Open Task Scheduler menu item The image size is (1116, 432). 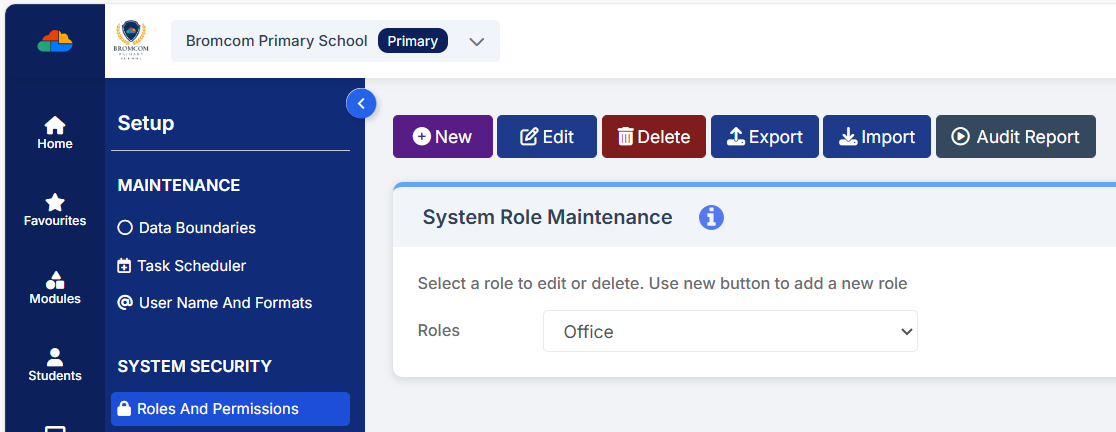click(191, 266)
